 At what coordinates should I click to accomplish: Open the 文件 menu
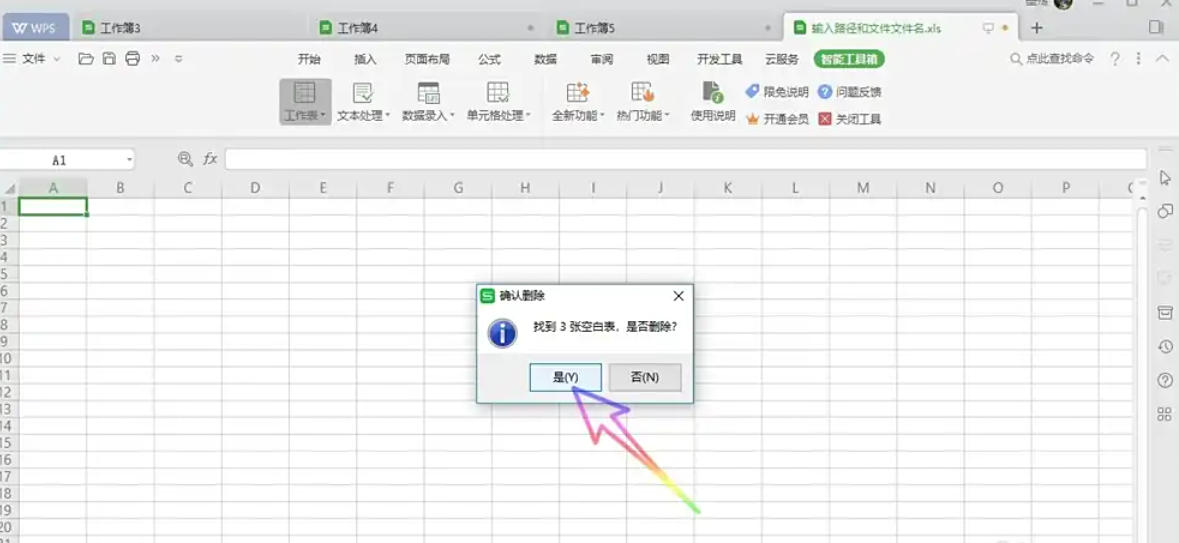pyautogui.click(x=32, y=59)
